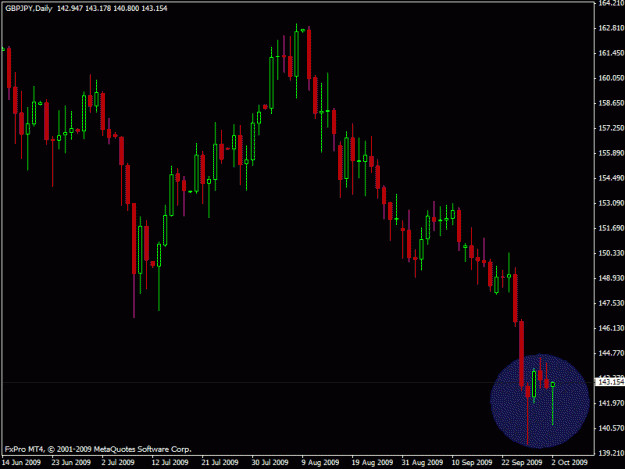Viewport: 625px width, 469px height.
Task: Click the 10 Sep 2009 date label
Action: point(472,462)
